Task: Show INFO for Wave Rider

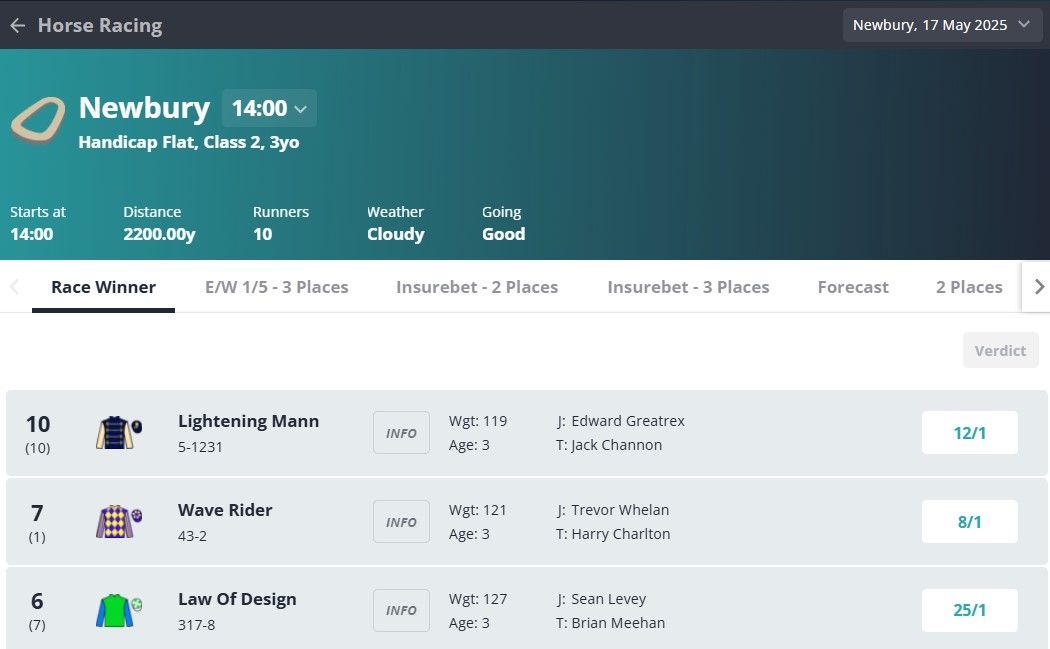Action: tap(401, 522)
